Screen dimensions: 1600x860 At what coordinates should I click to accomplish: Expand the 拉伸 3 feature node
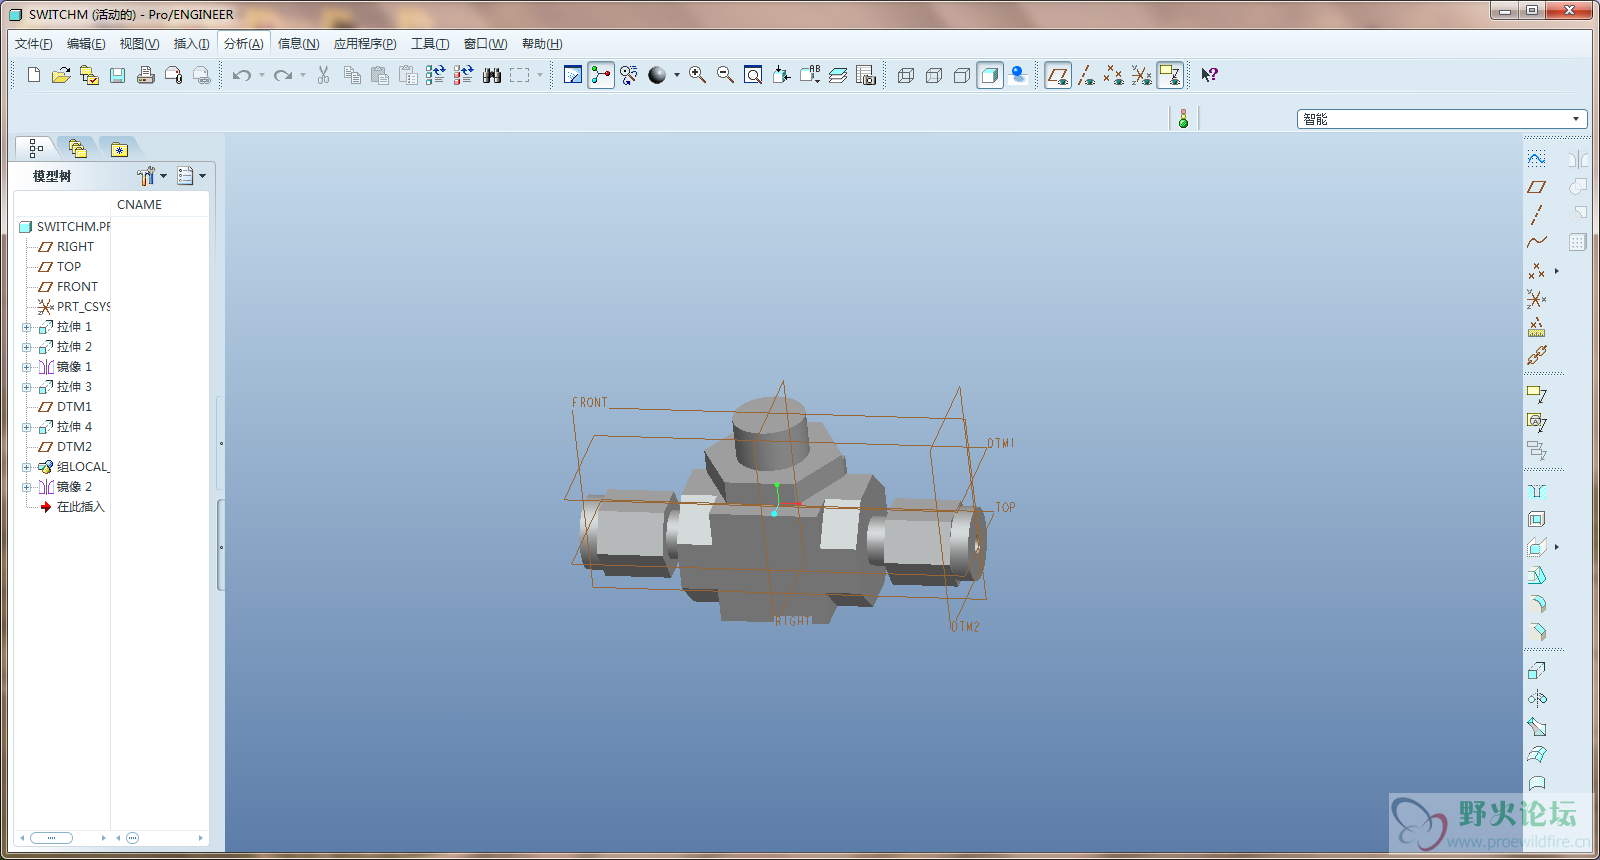coord(27,387)
